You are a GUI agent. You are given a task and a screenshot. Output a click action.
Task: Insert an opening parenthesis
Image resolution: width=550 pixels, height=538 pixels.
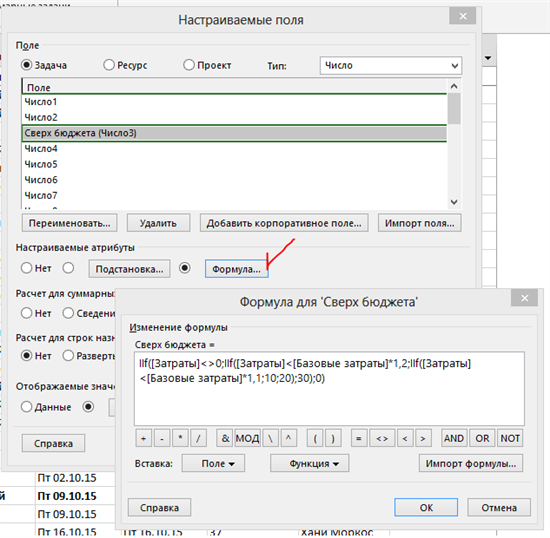click(x=315, y=438)
